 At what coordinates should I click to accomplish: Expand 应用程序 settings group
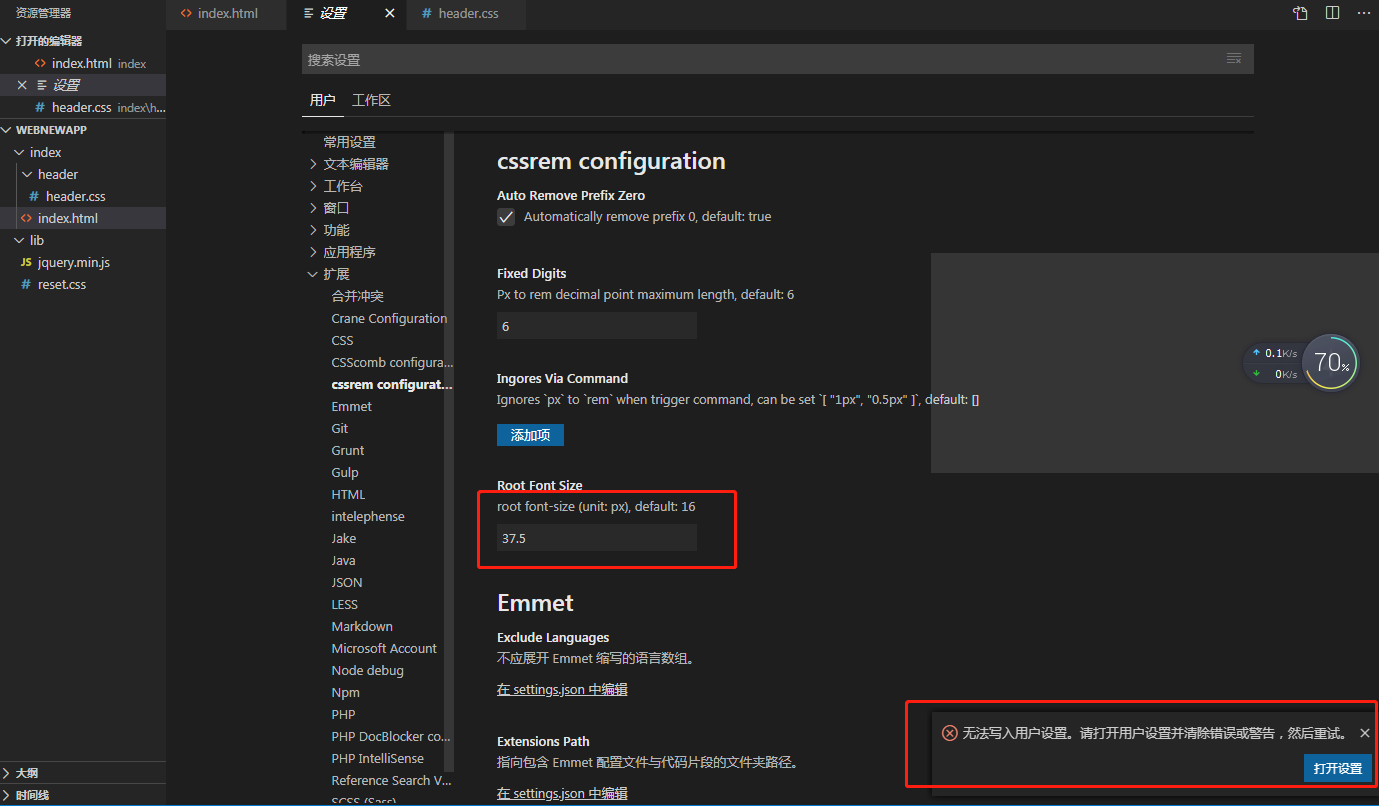click(x=313, y=252)
